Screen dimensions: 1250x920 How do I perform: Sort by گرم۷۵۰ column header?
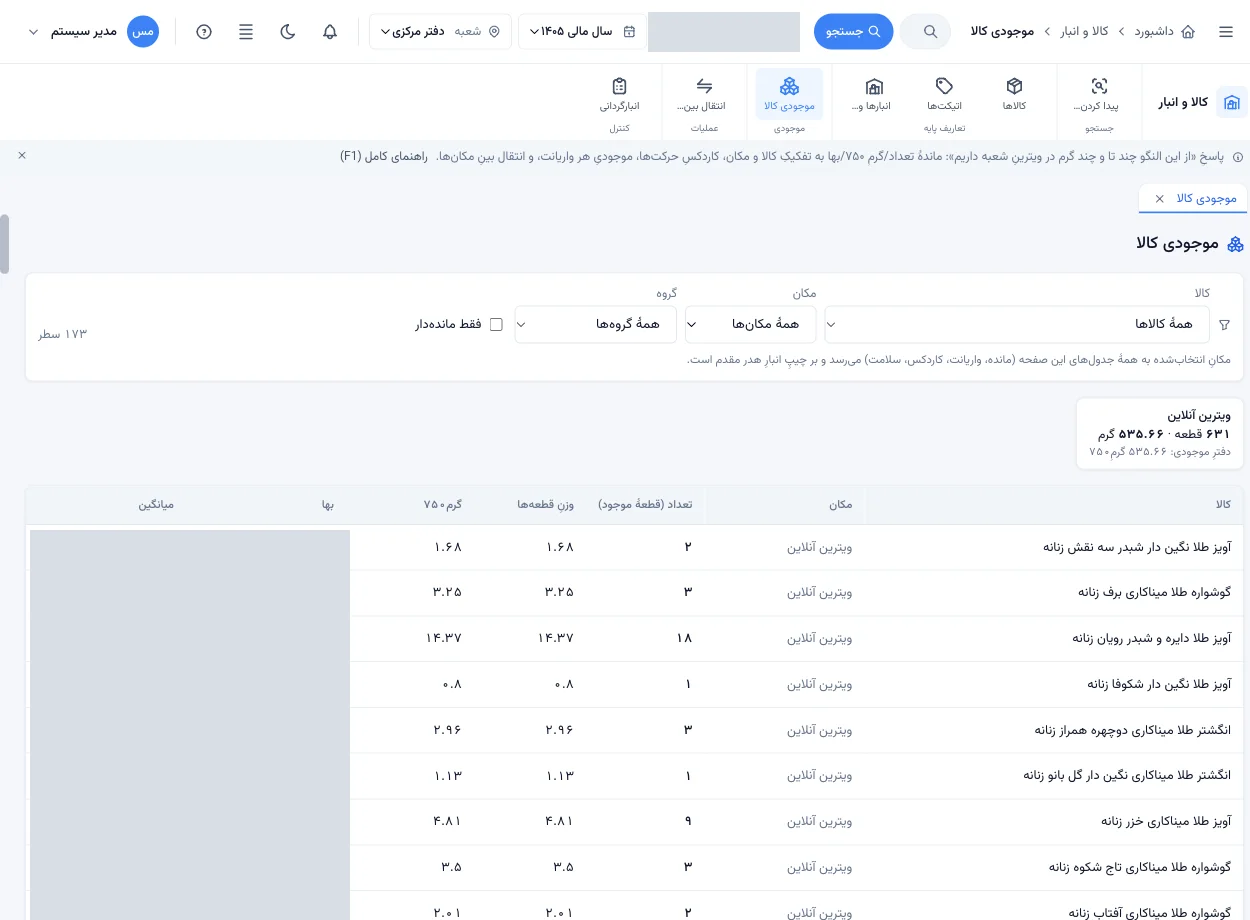click(443, 505)
